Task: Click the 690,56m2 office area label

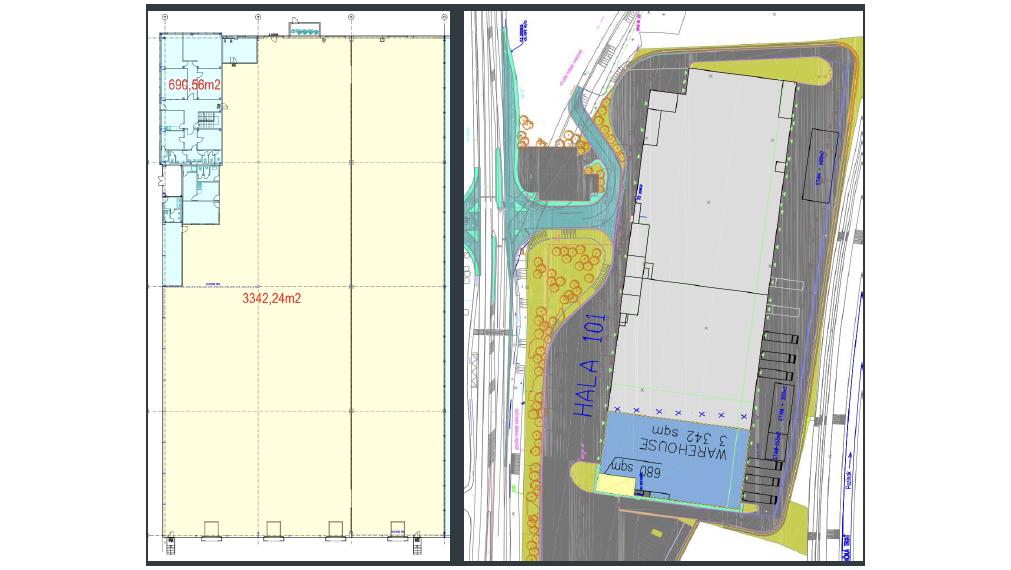Action: 195,84
